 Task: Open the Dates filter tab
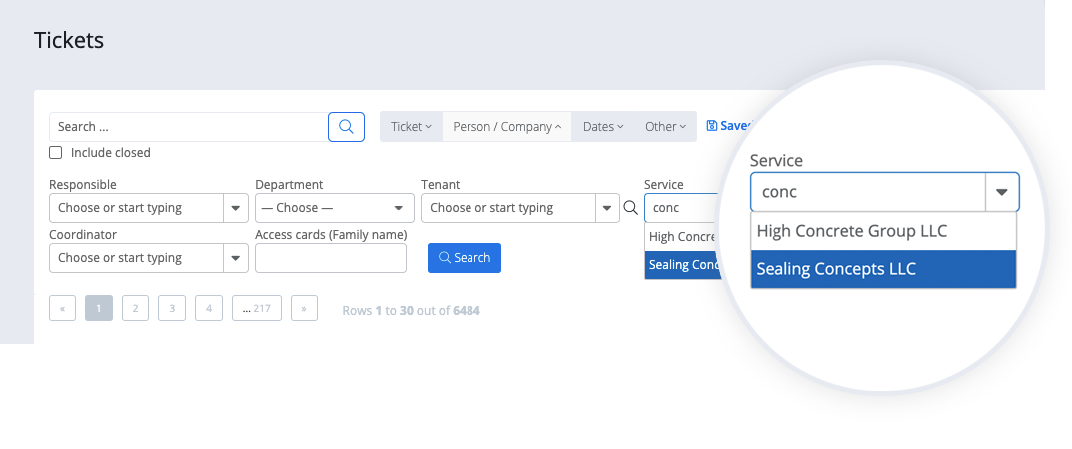(603, 126)
